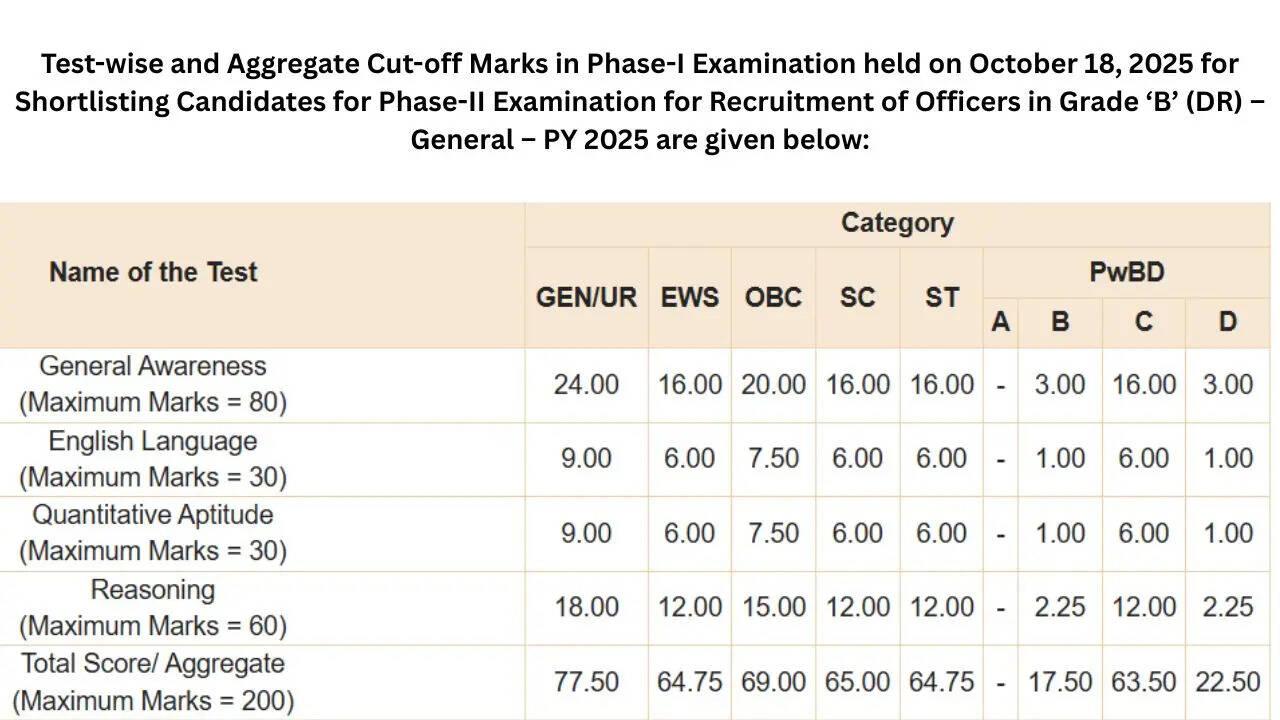The height and width of the screenshot is (720, 1280).
Task: Select the PwBD D aggregate value 22.50
Action: point(1227,682)
